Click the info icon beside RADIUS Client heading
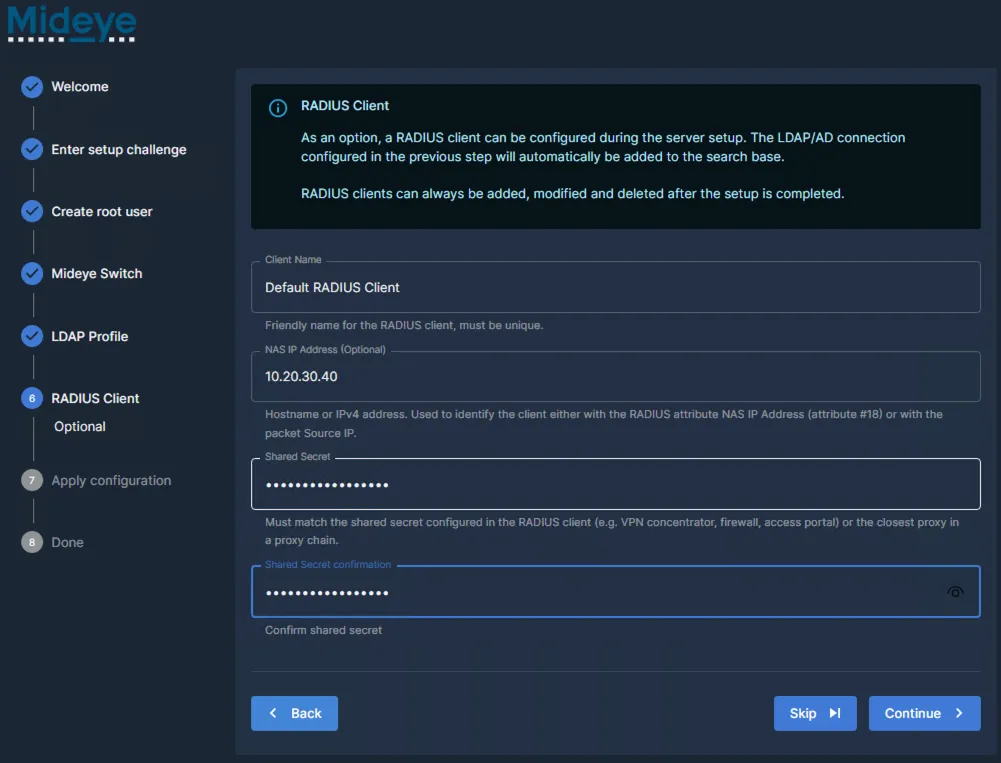 pyautogui.click(x=278, y=107)
